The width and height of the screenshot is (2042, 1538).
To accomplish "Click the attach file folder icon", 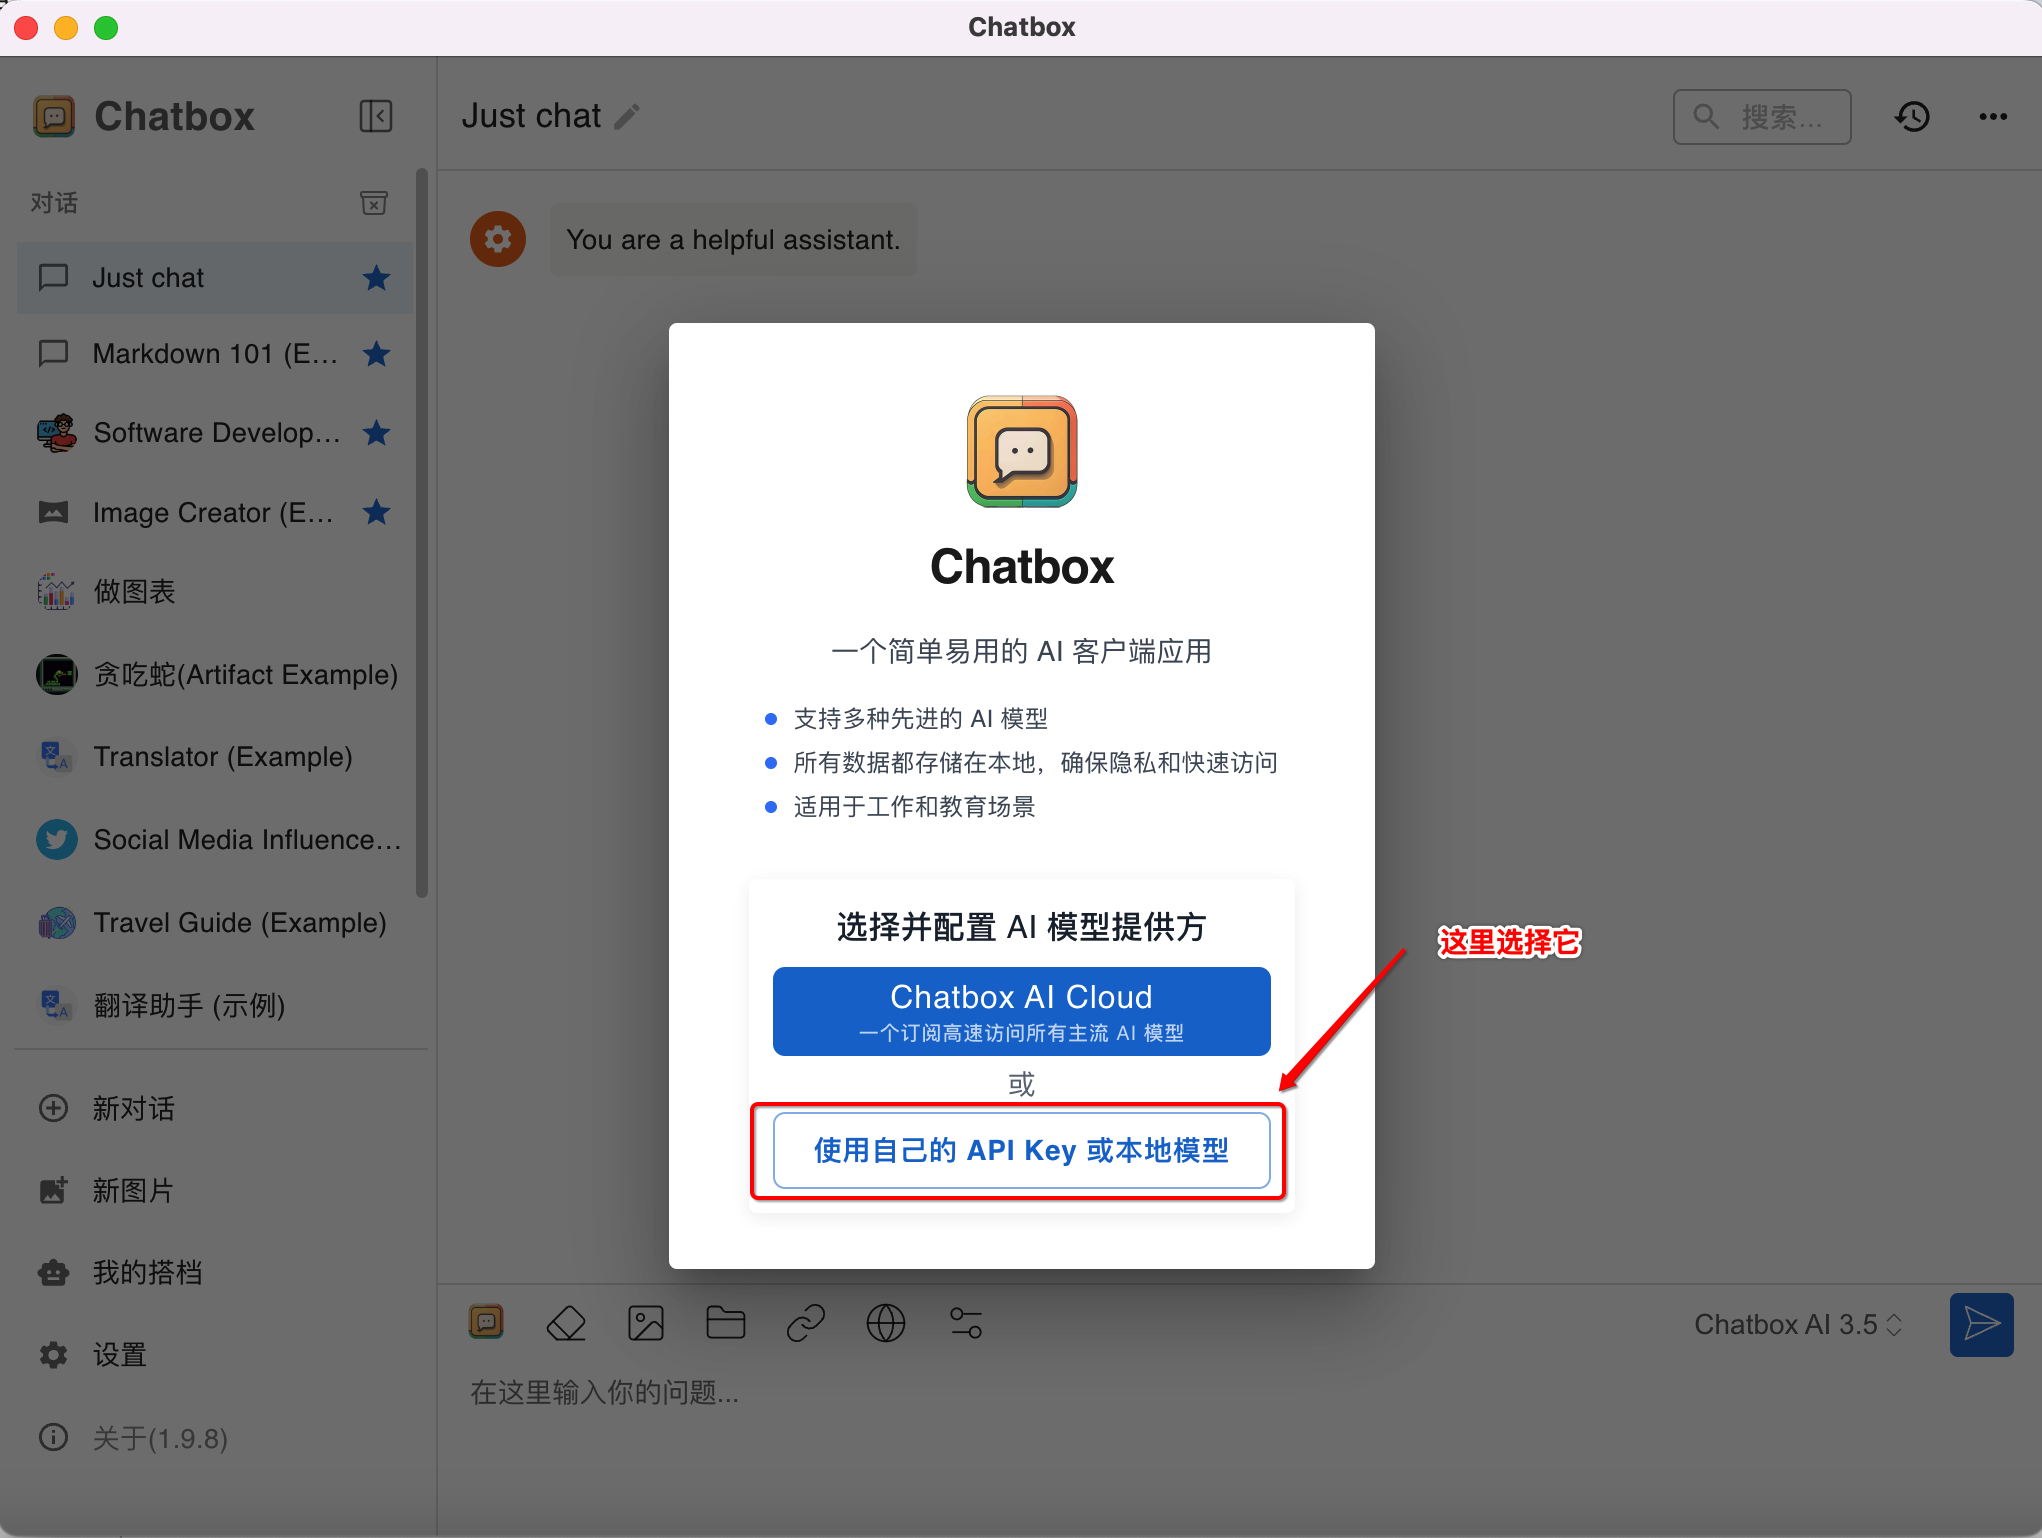I will click(725, 1323).
